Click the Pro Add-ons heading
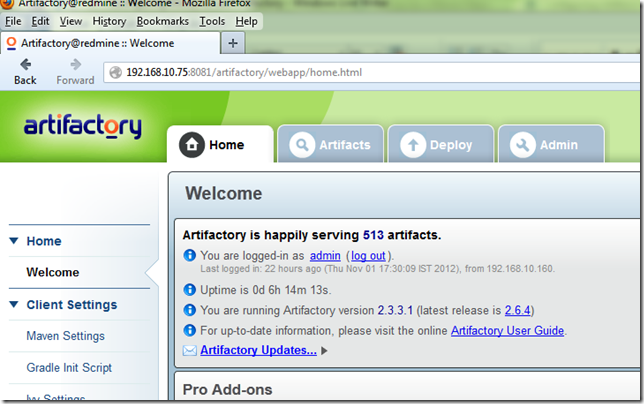Image resolution: width=644 pixels, height=404 pixels. click(x=228, y=390)
